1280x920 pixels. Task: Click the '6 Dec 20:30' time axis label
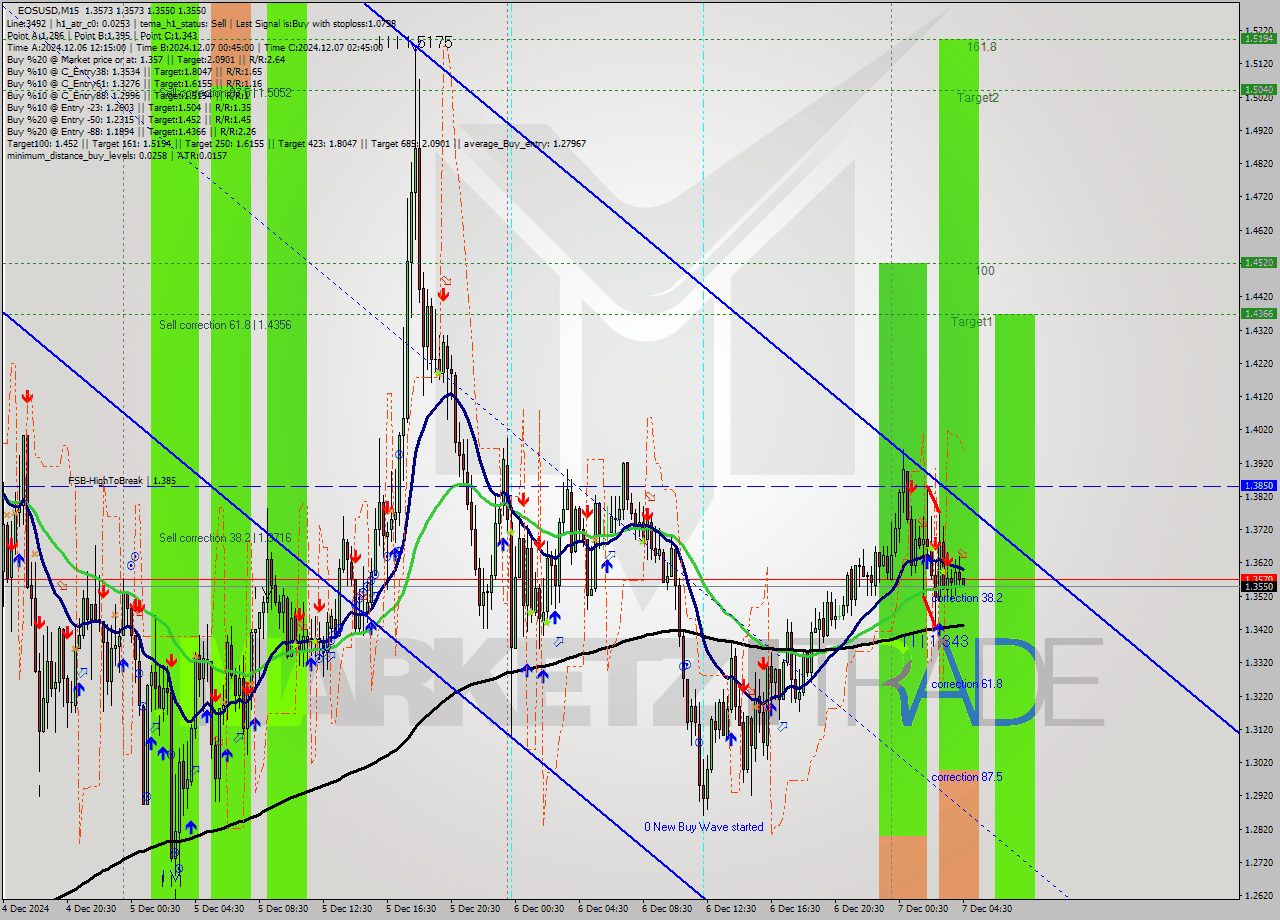(859, 909)
